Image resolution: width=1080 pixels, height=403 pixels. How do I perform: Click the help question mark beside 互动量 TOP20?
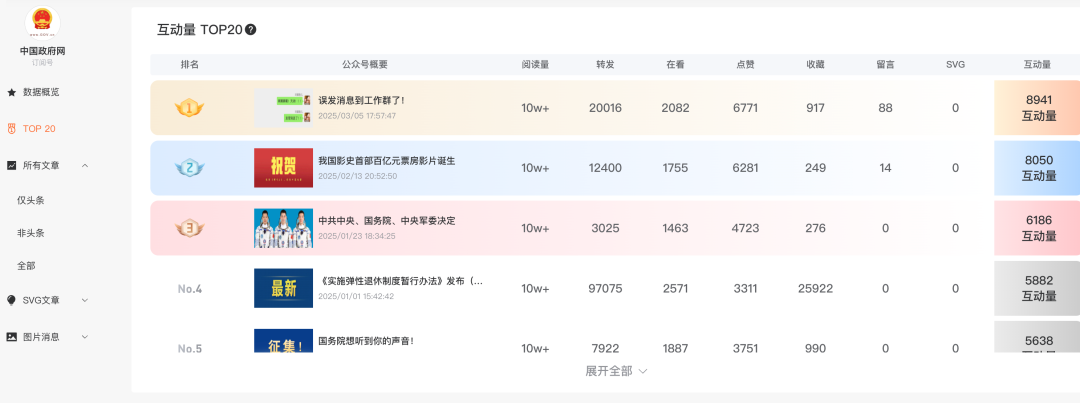tap(251, 30)
